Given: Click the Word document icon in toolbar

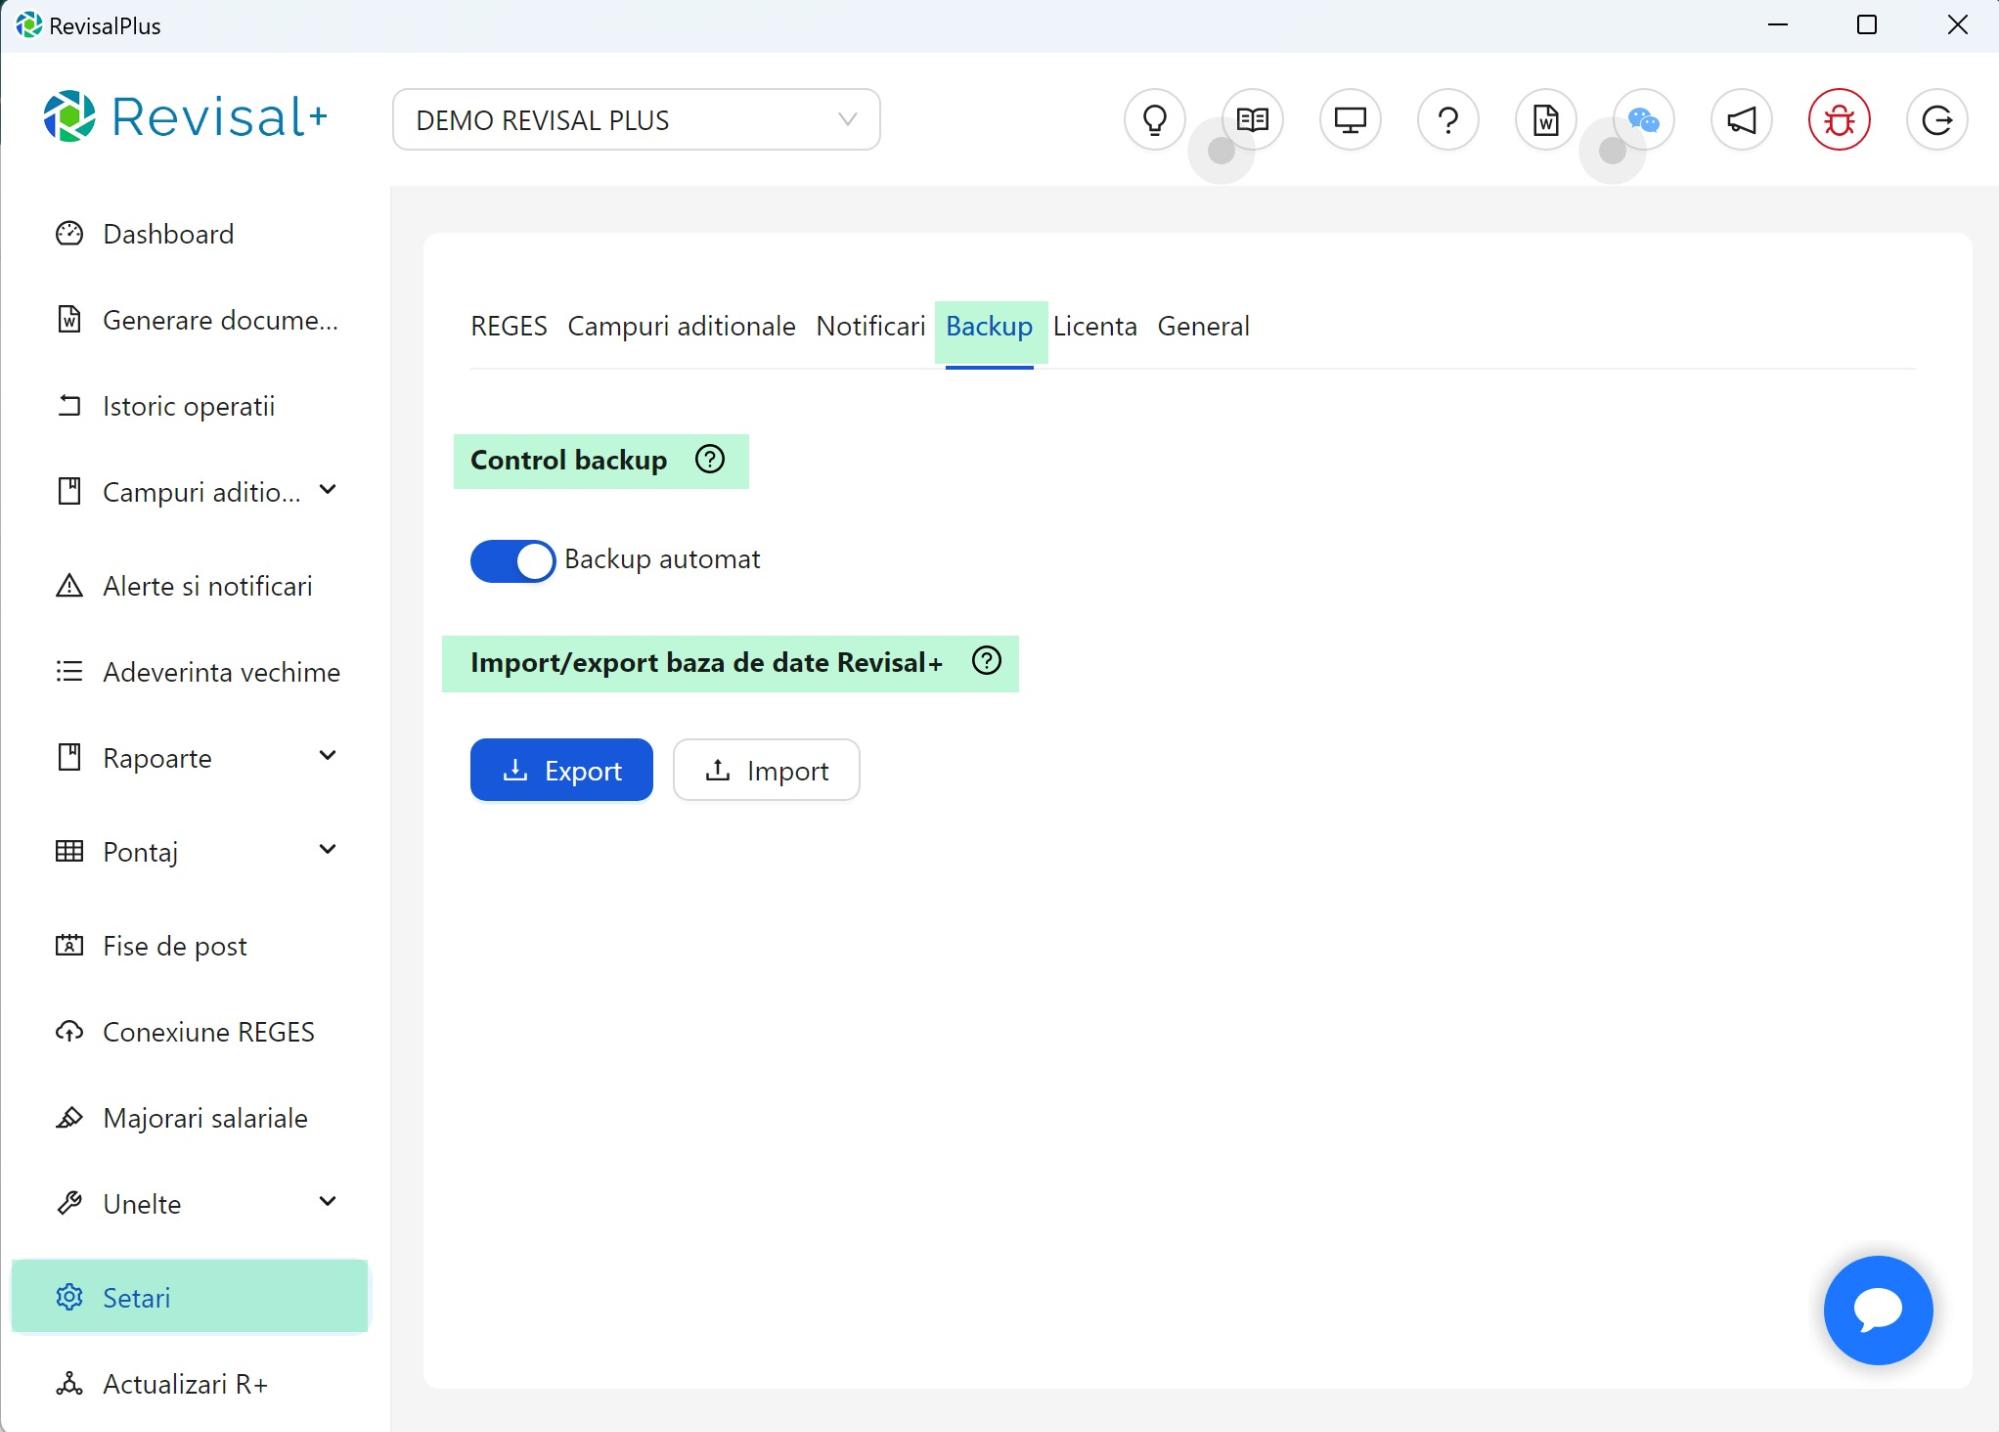Looking at the screenshot, I should 1546,120.
